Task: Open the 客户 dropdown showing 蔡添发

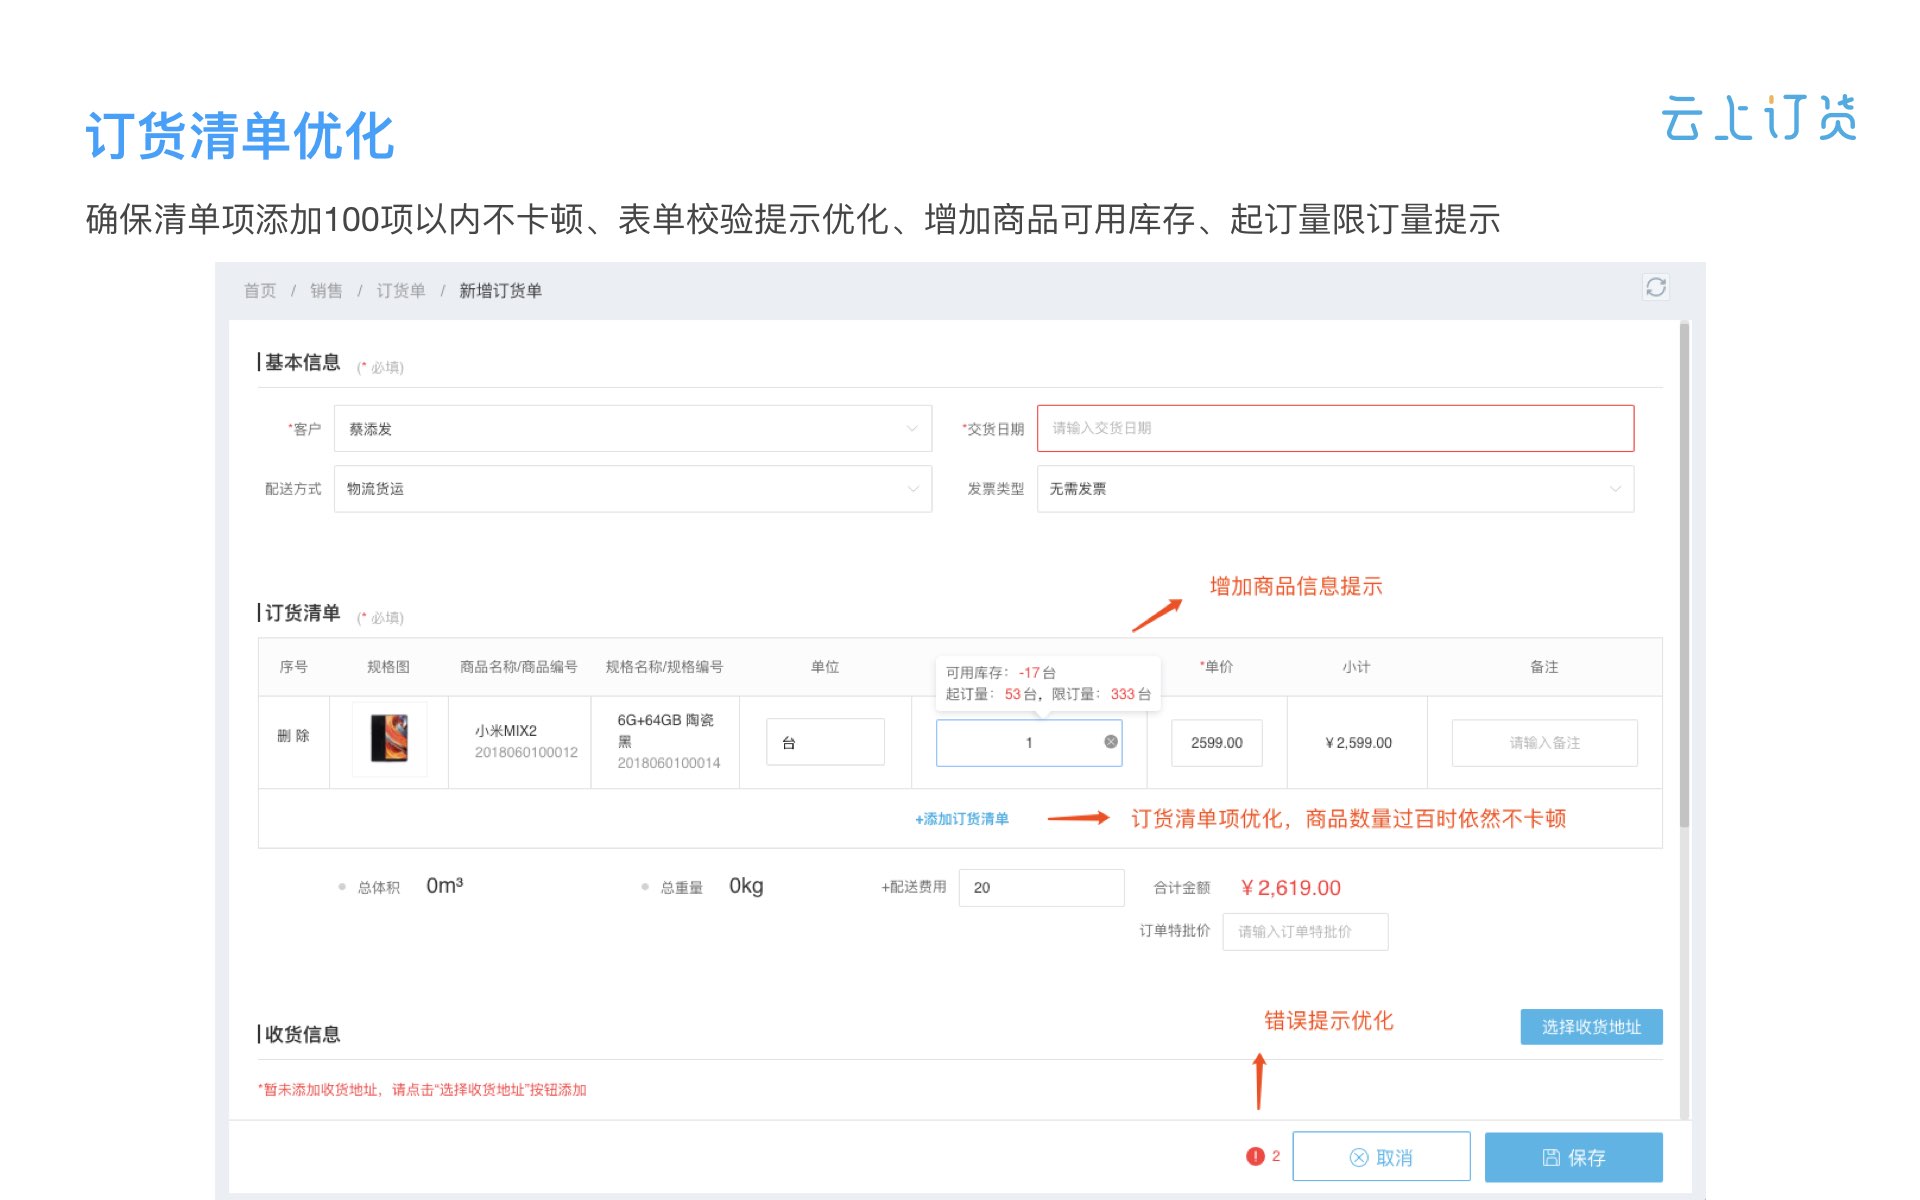Action: (632, 429)
